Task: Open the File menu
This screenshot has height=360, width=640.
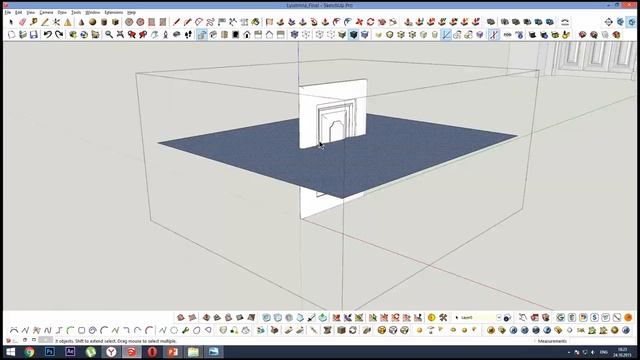Action: [8, 13]
